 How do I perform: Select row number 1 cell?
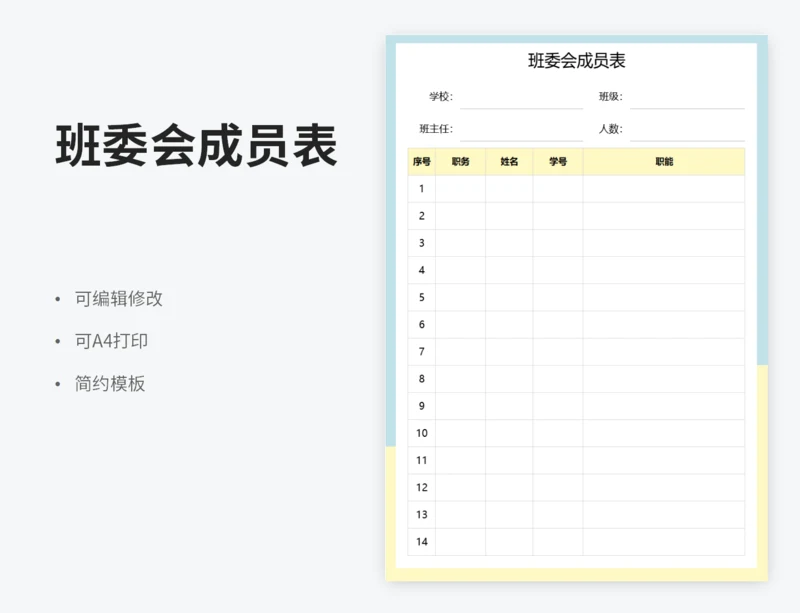[x=421, y=189]
